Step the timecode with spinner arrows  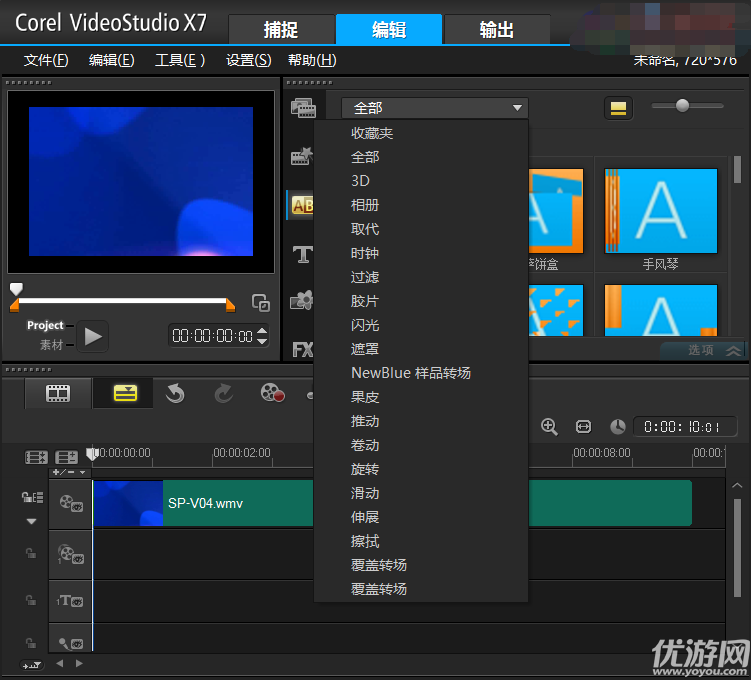[x=262, y=336]
